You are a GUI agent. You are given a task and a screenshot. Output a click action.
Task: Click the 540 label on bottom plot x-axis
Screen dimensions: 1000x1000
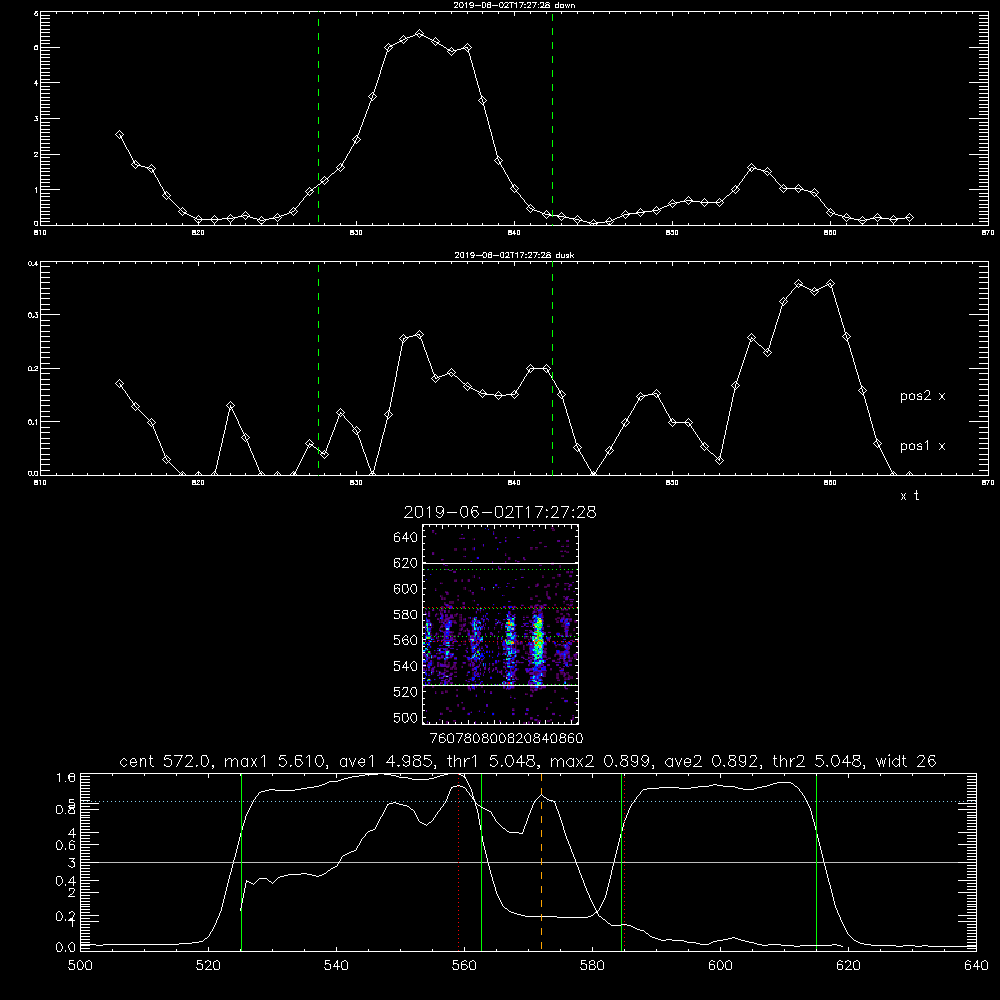336,966
